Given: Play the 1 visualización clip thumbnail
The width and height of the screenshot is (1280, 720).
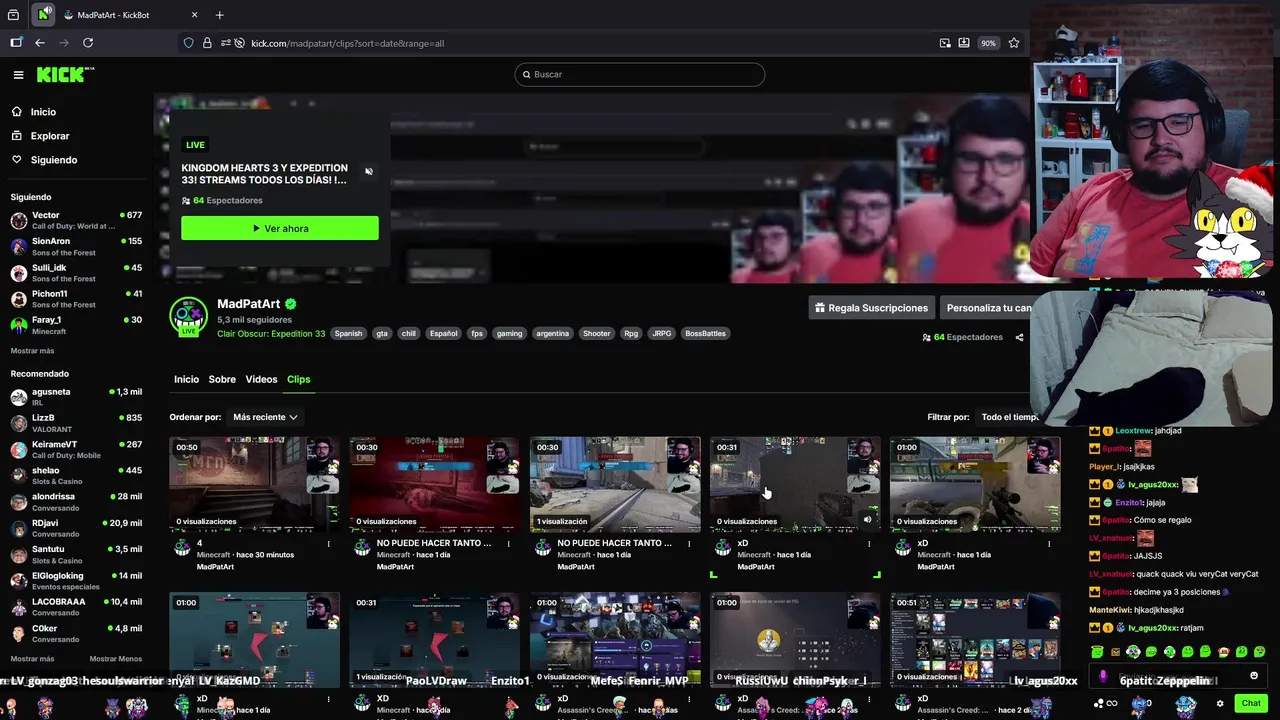Looking at the screenshot, I should click(615, 484).
